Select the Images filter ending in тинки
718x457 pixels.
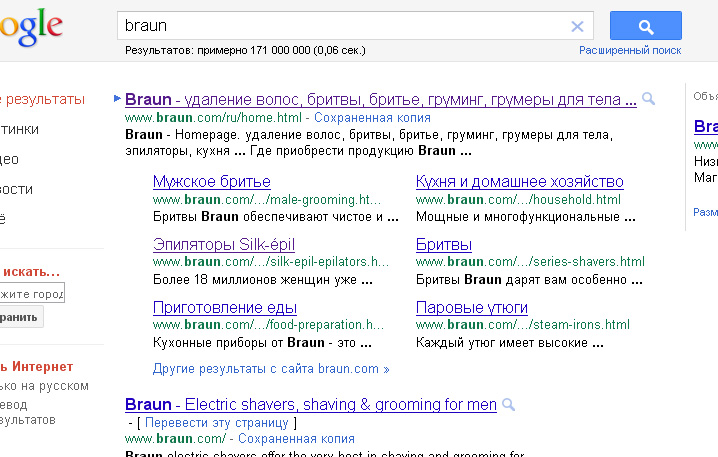pos(19,130)
